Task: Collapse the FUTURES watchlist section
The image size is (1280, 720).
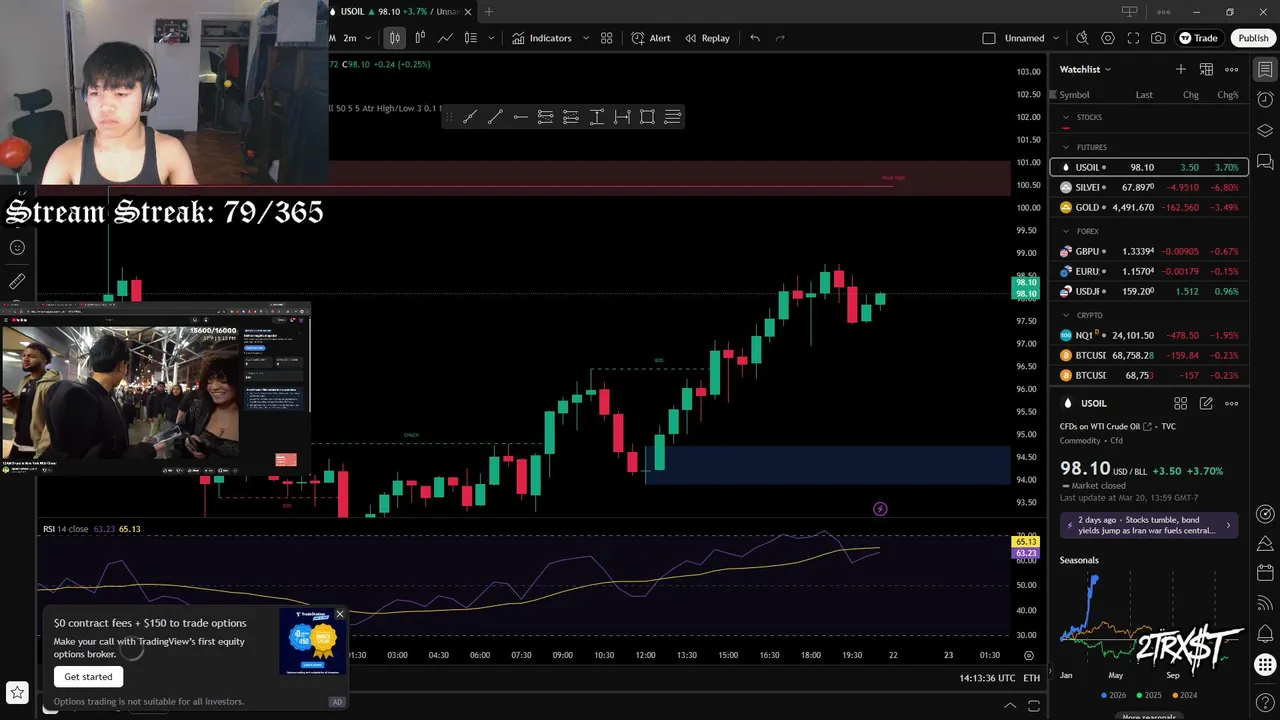Action: pyautogui.click(x=1066, y=147)
